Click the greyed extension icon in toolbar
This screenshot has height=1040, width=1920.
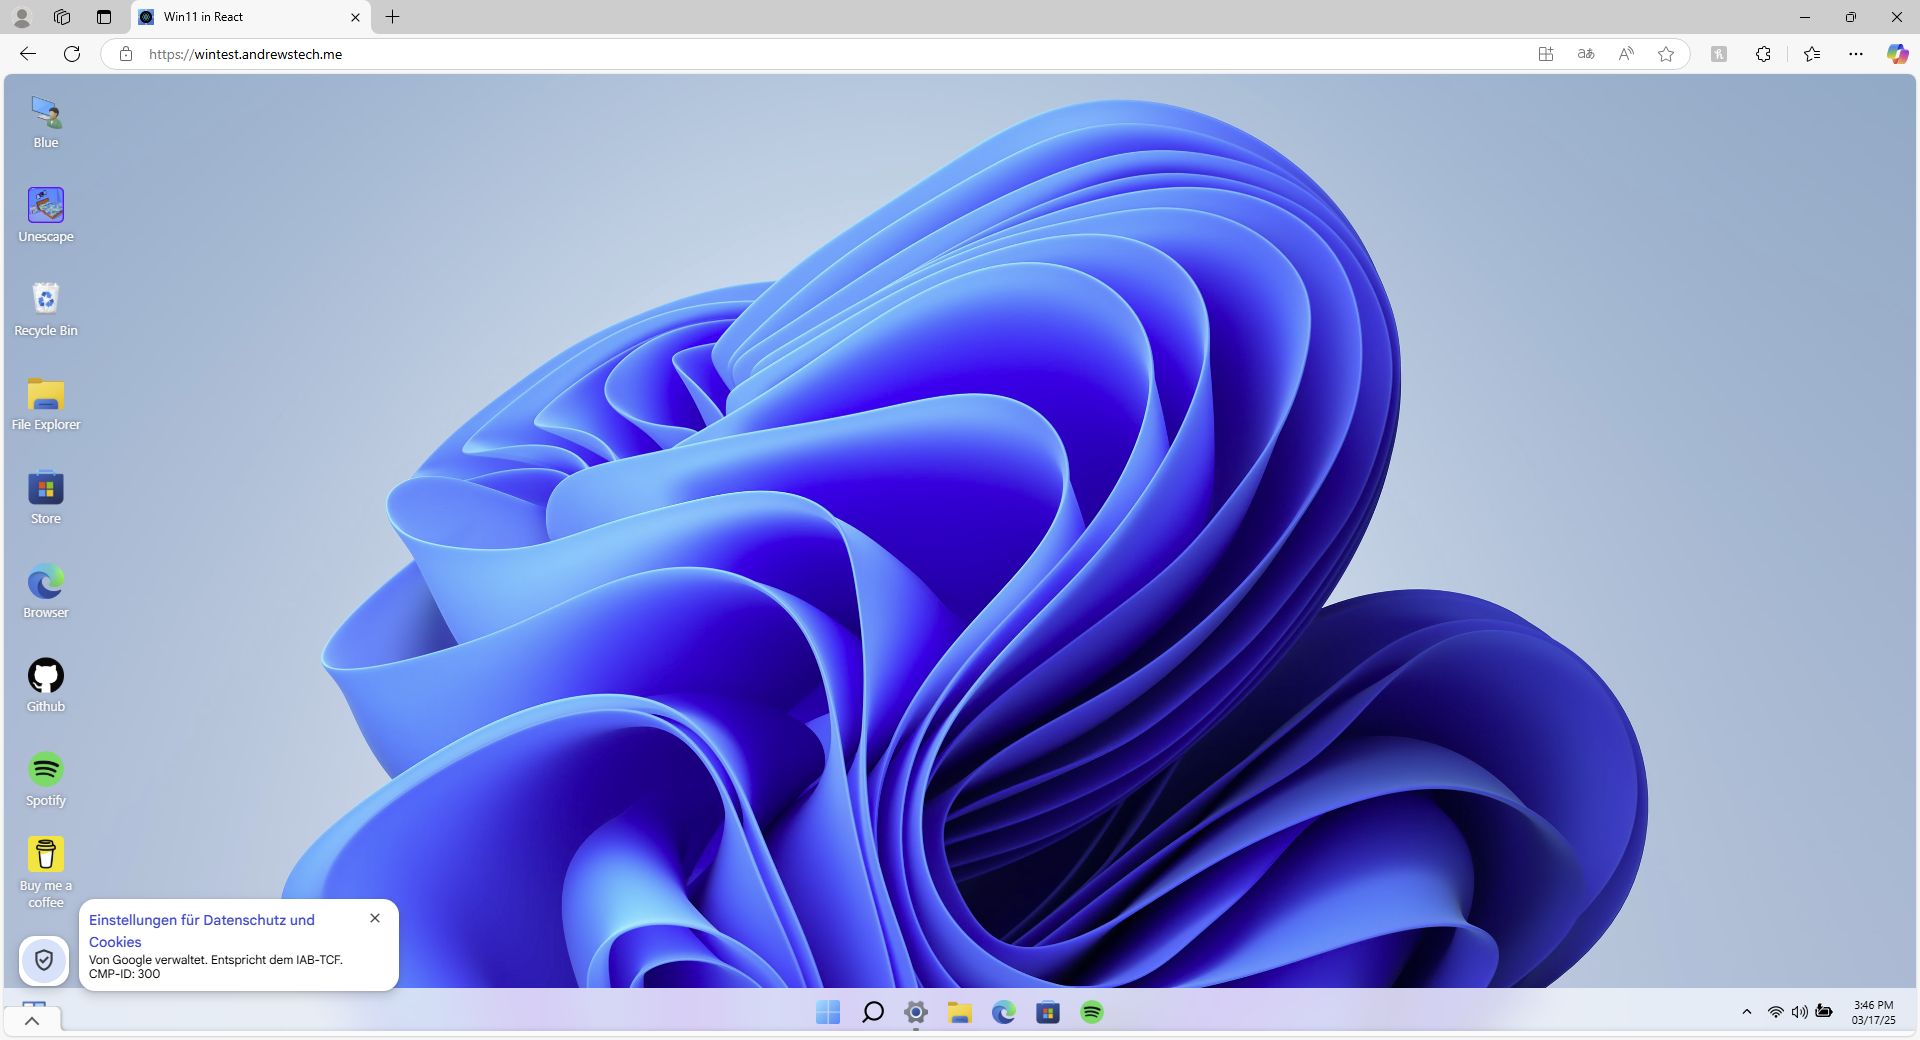coord(1719,54)
